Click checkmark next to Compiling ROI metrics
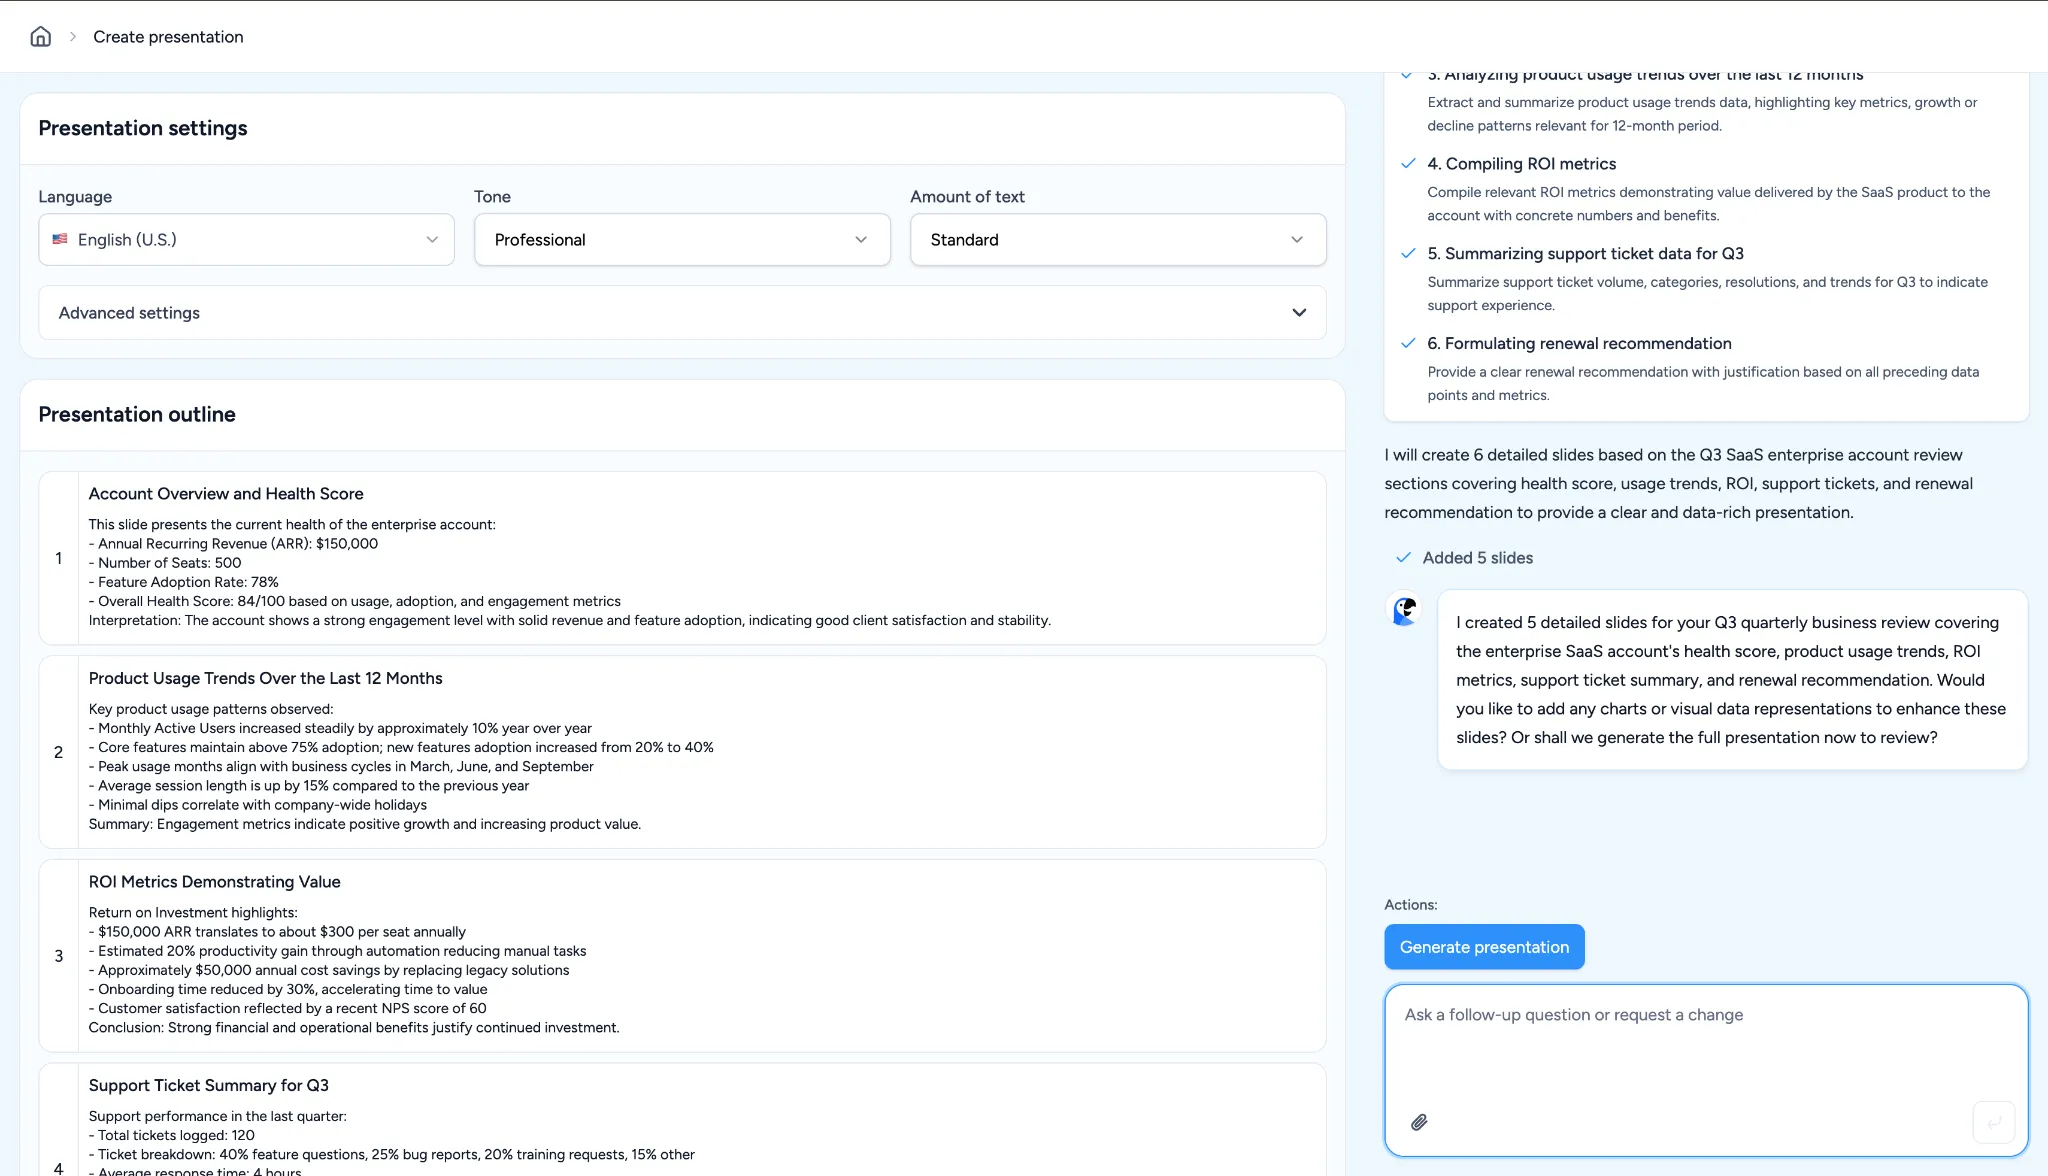The width and height of the screenshot is (2048, 1176). [x=1408, y=164]
